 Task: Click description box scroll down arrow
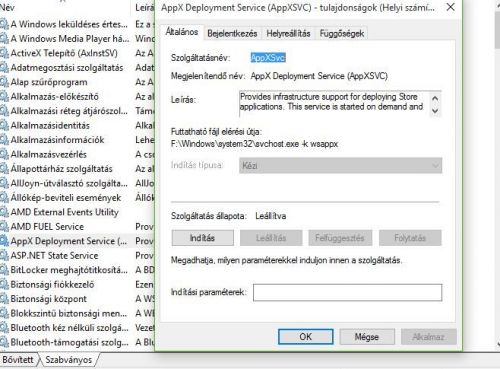coord(435,111)
